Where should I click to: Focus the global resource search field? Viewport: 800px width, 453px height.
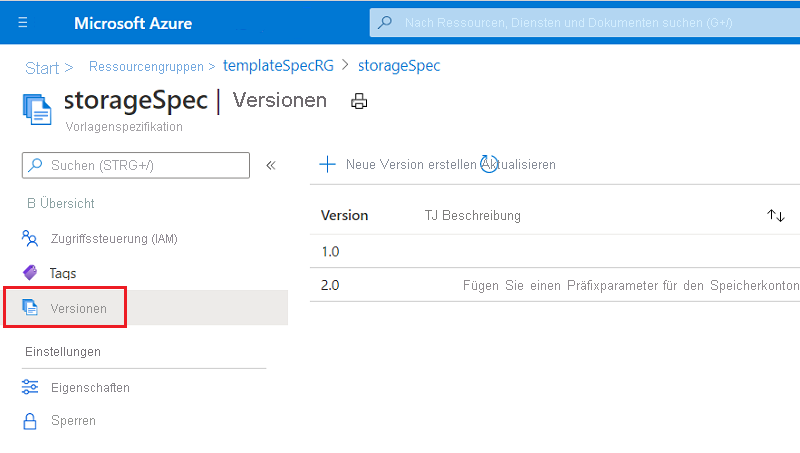[x=585, y=22]
